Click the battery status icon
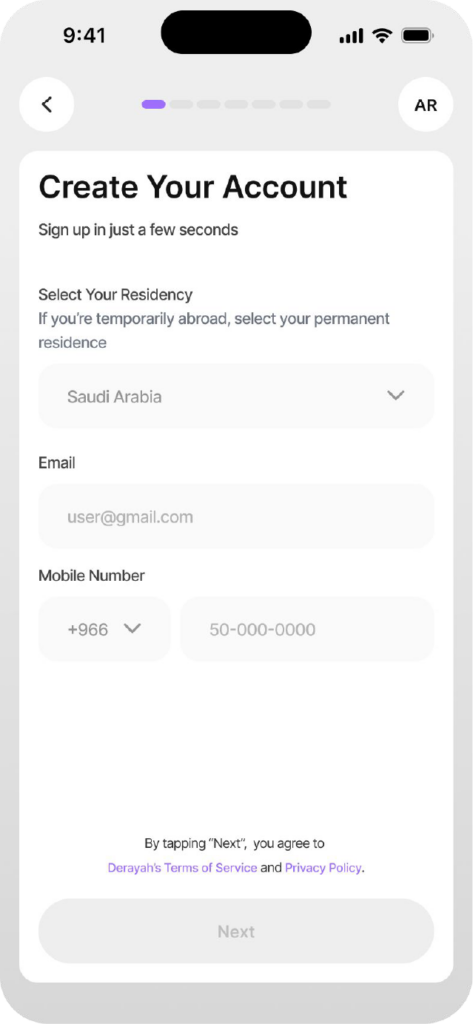 (418, 35)
